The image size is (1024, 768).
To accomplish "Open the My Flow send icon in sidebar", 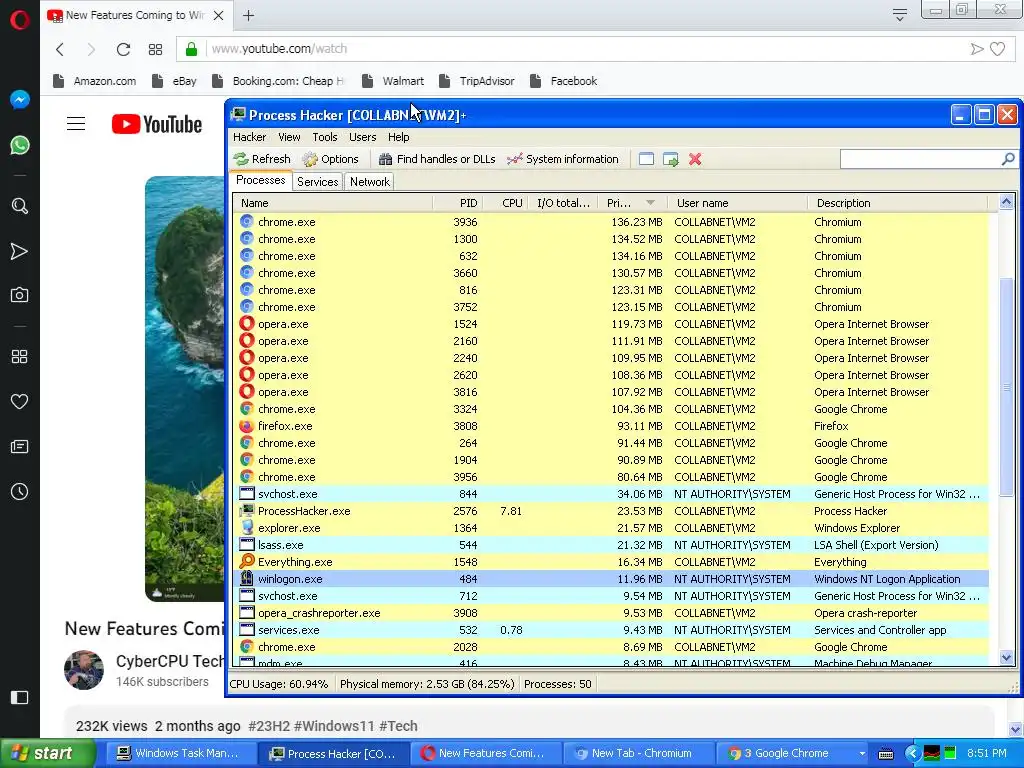I will pos(20,251).
